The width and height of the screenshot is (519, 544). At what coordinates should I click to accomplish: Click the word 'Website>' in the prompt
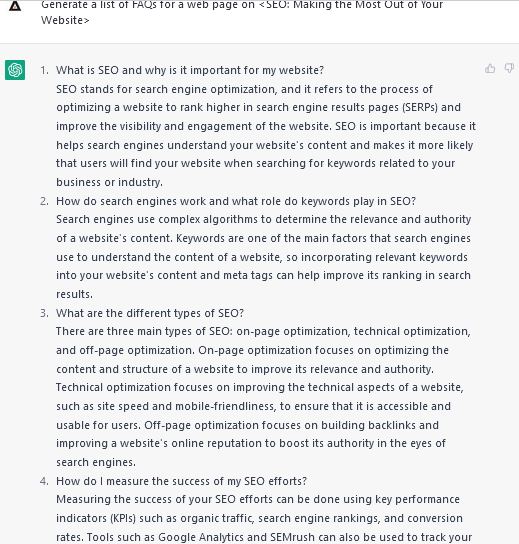(x=65, y=20)
